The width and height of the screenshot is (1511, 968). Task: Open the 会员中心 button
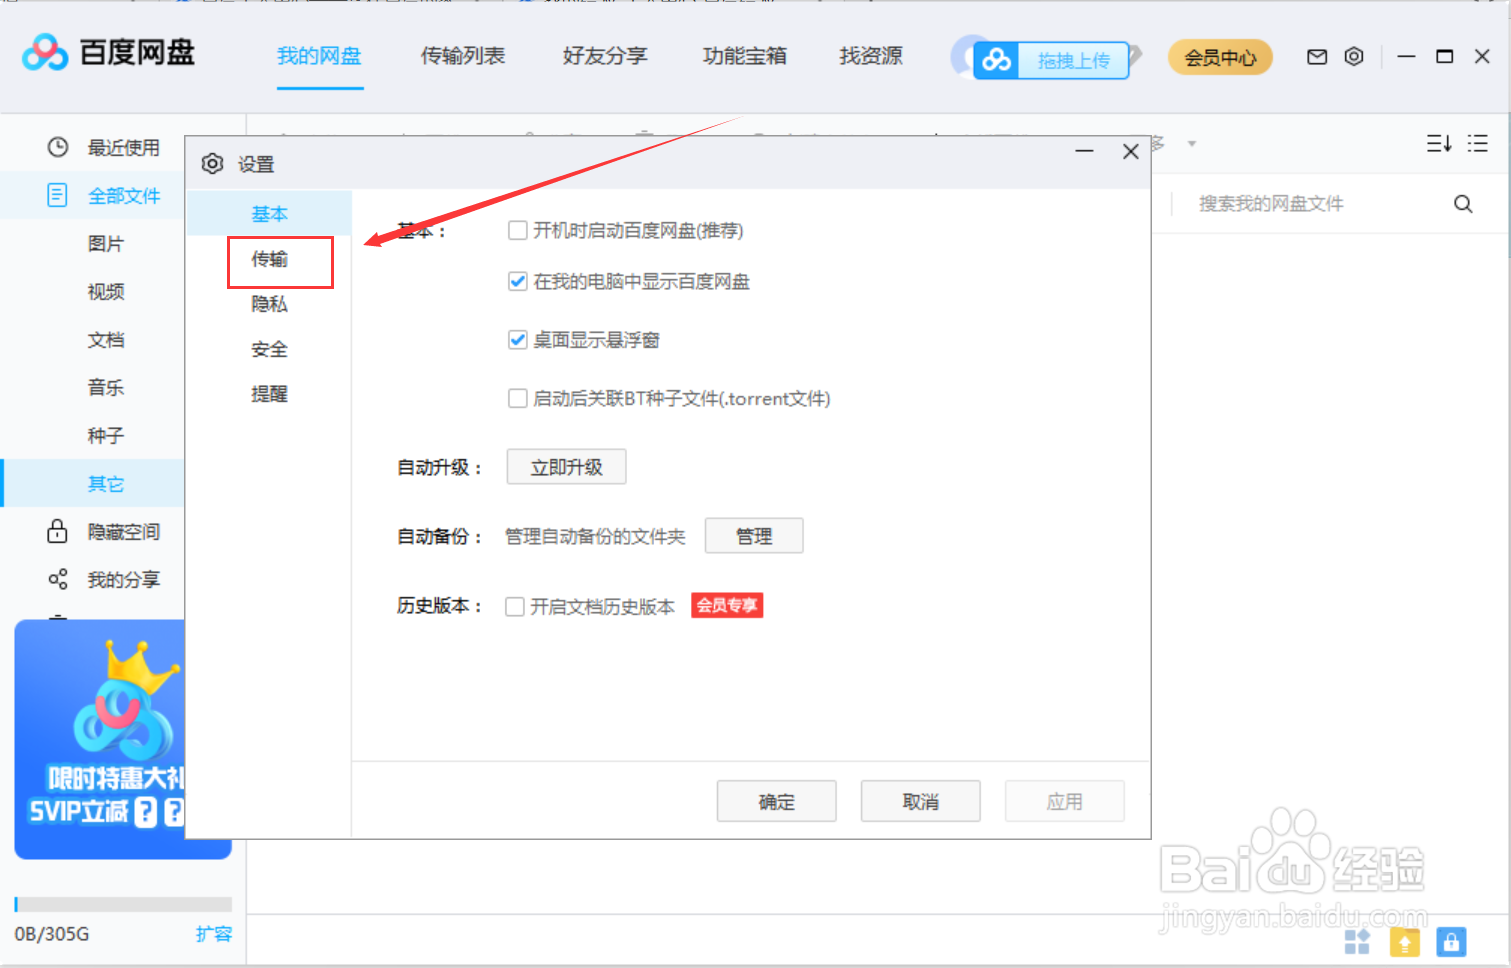point(1220,58)
